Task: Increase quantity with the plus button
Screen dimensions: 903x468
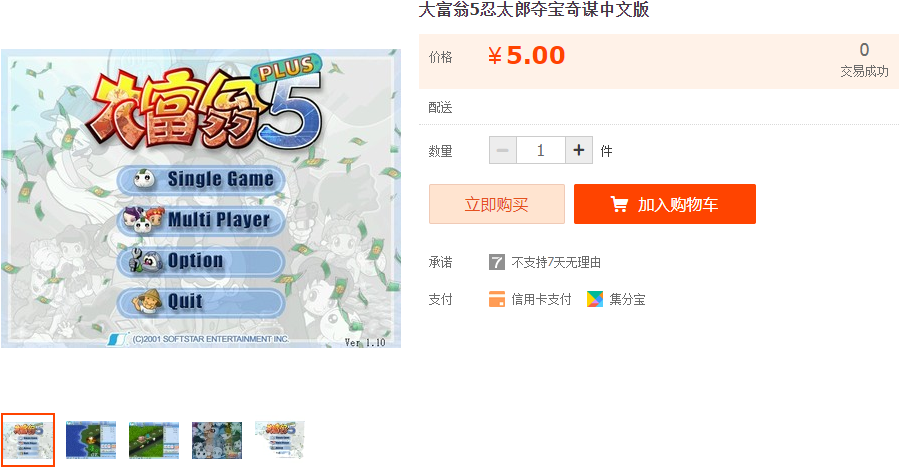Action: (579, 151)
